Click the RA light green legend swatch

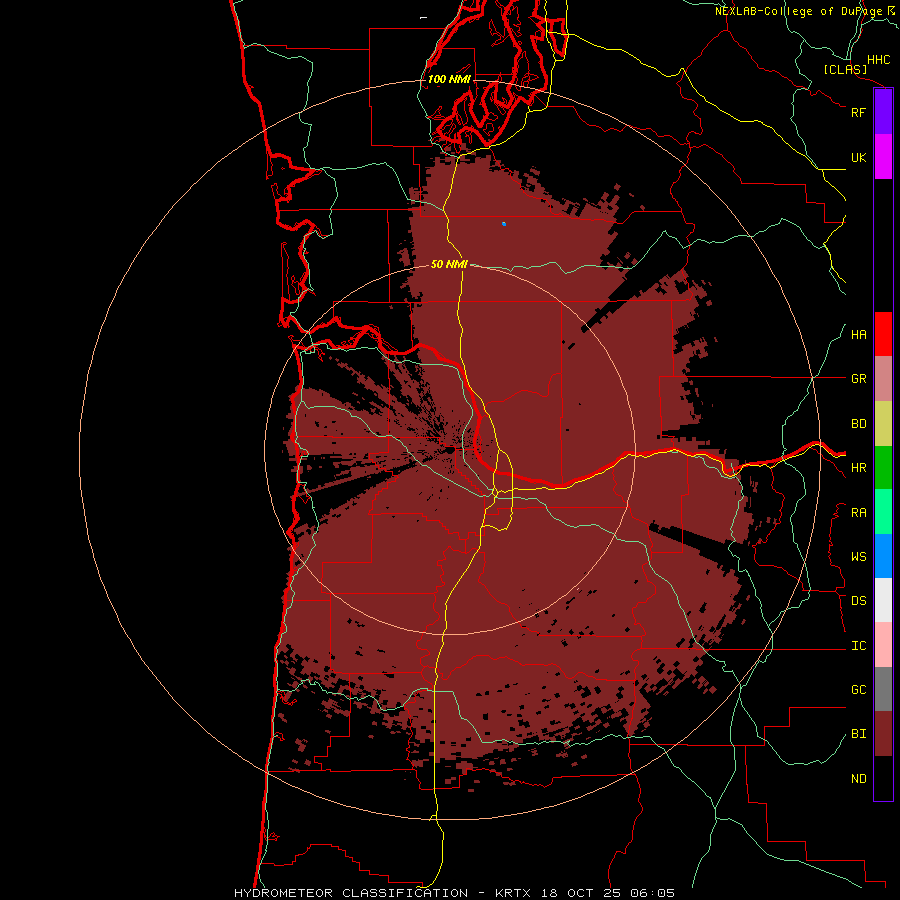pyautogui.click(x=883, y=512)
